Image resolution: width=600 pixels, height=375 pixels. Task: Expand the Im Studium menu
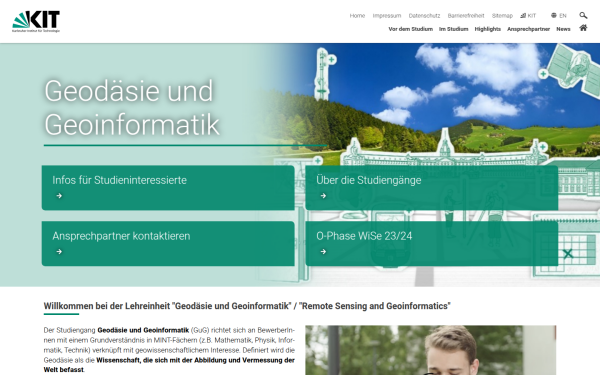[x=453, y=29]
